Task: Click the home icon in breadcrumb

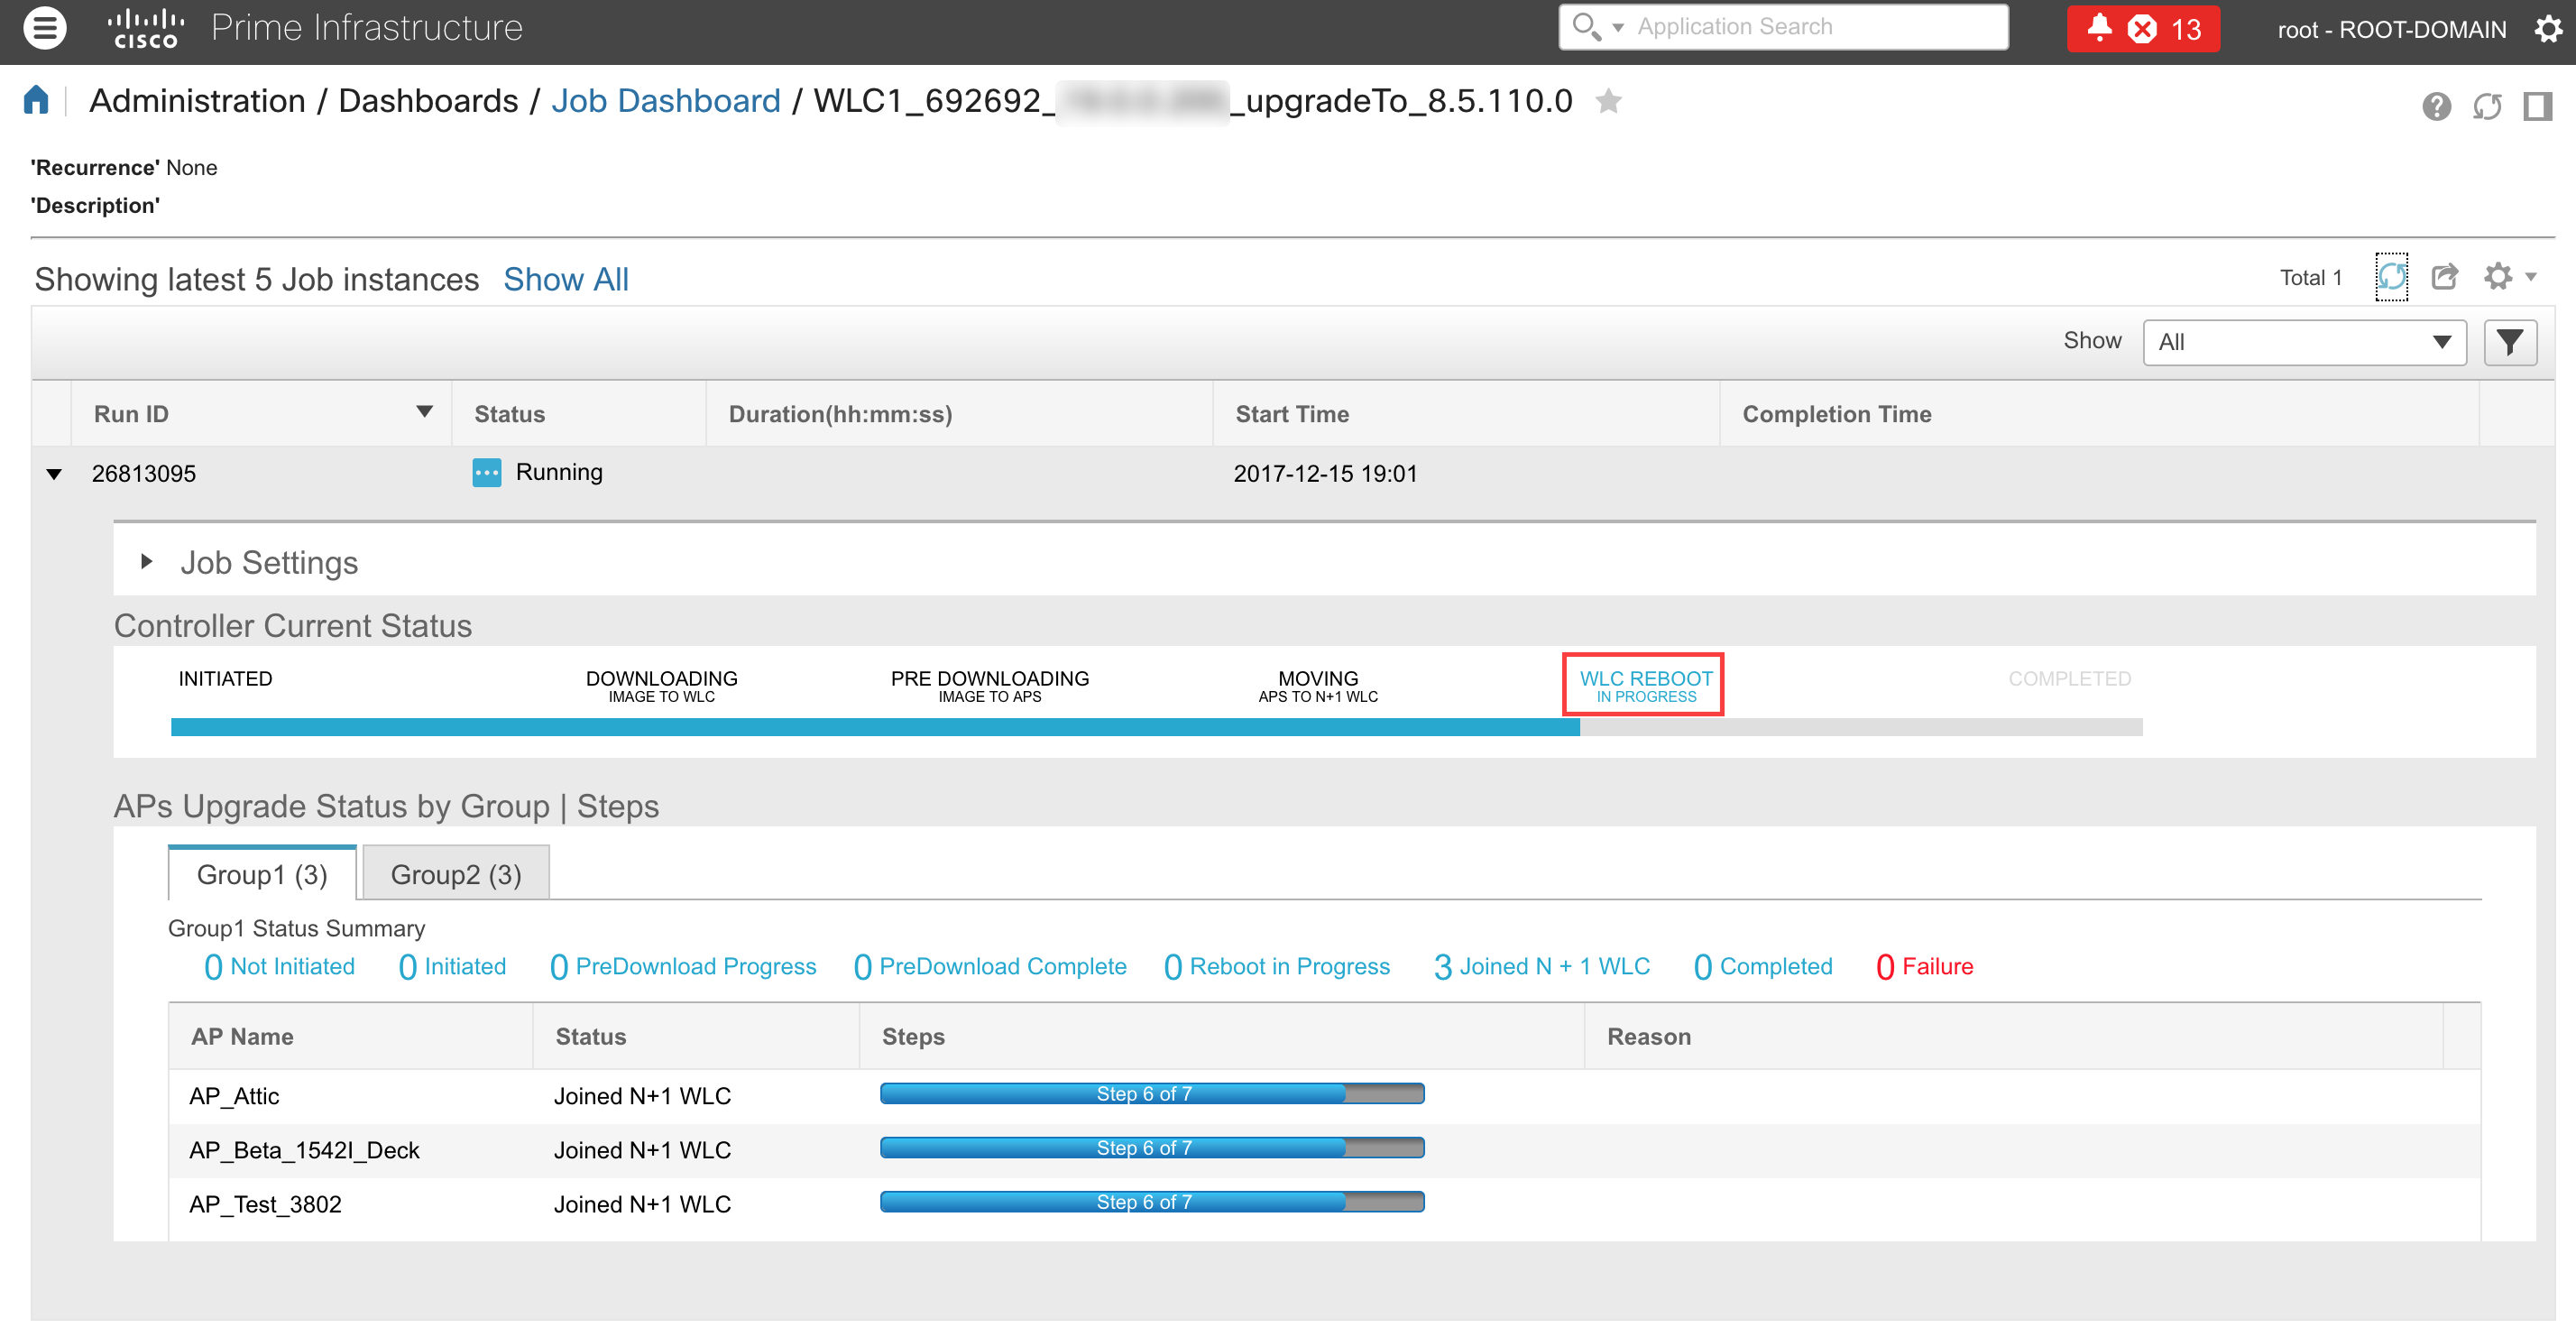Action: [36, 100]
